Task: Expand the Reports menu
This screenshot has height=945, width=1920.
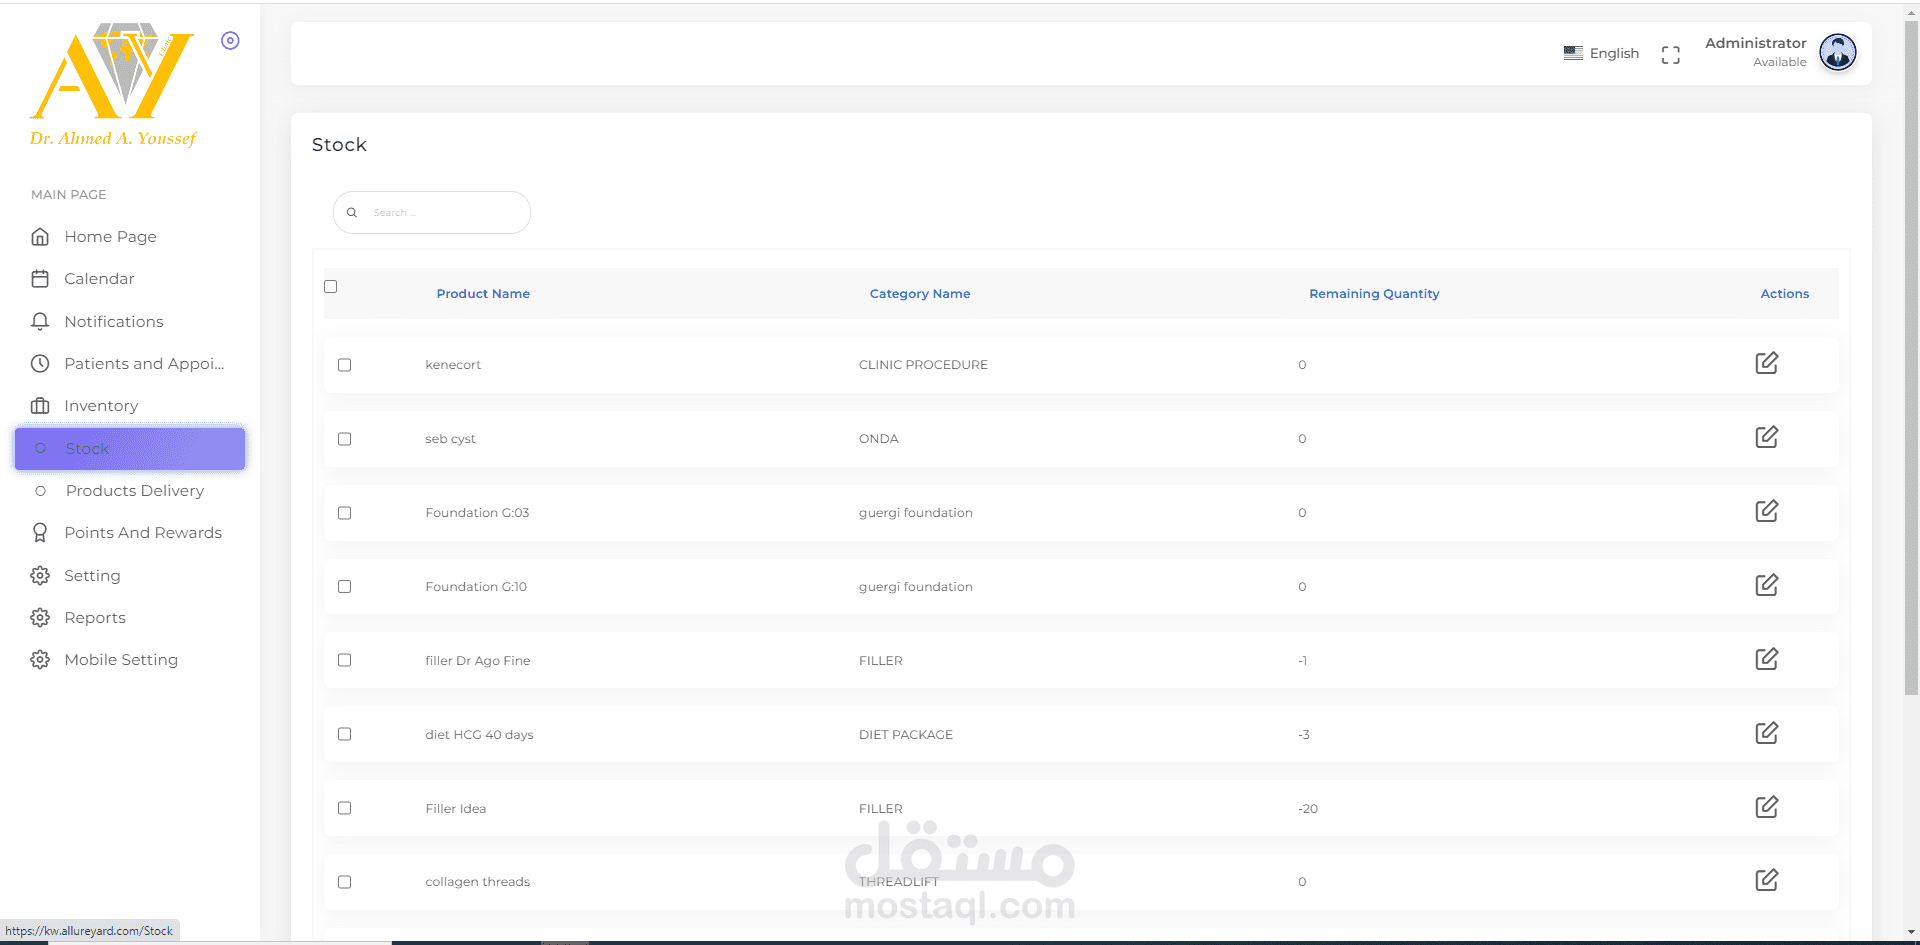Action: coord(130,618)
